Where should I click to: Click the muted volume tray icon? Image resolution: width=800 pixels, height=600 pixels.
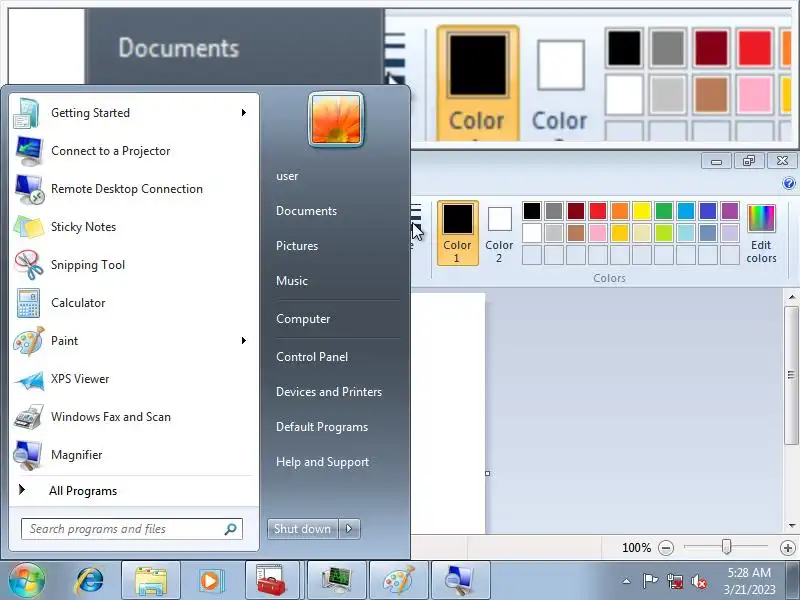[699, 581]
